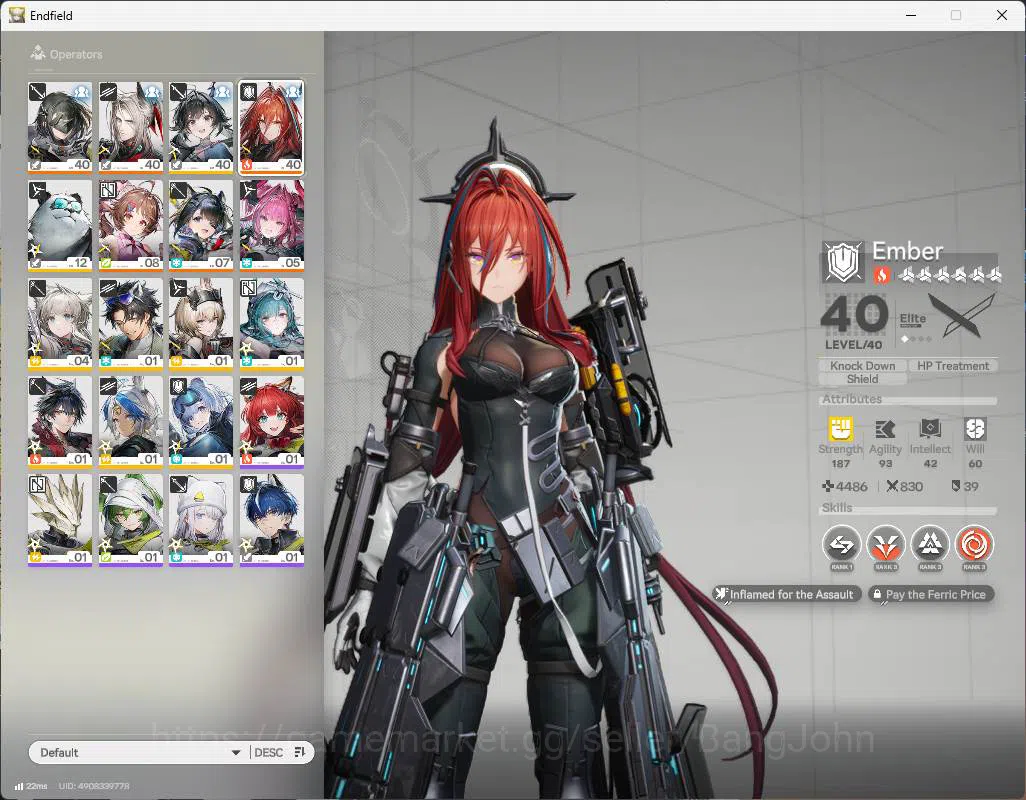Select the black-haired operator portrait at level 40
Viewport: 1026px width, 800px height.
point(201,128)
